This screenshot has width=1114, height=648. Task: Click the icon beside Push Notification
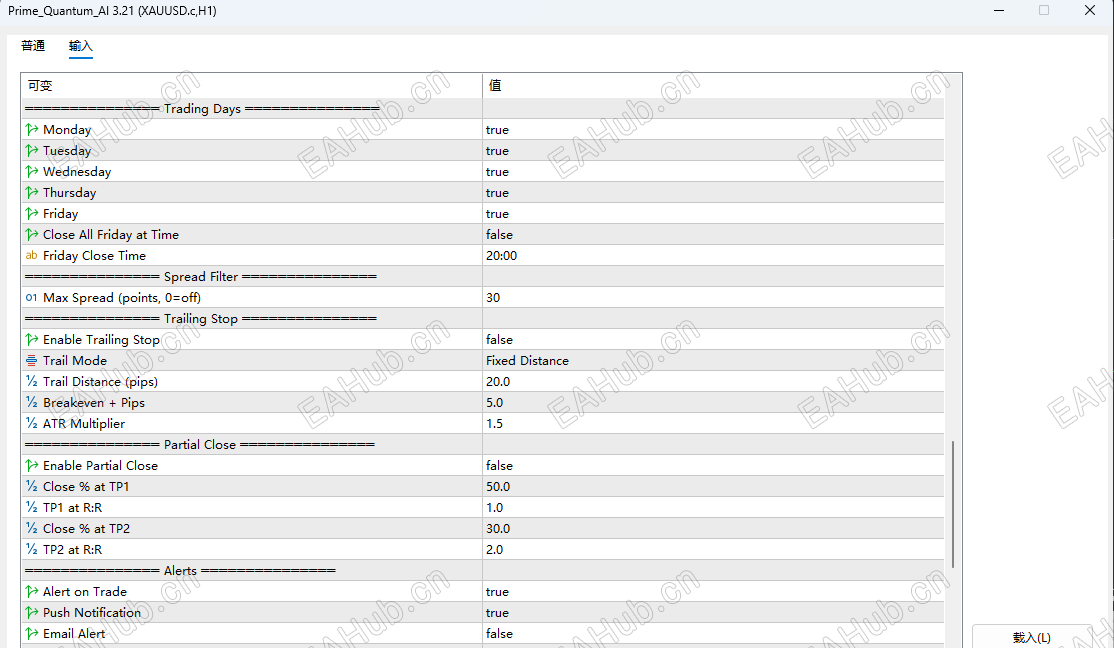31,612
